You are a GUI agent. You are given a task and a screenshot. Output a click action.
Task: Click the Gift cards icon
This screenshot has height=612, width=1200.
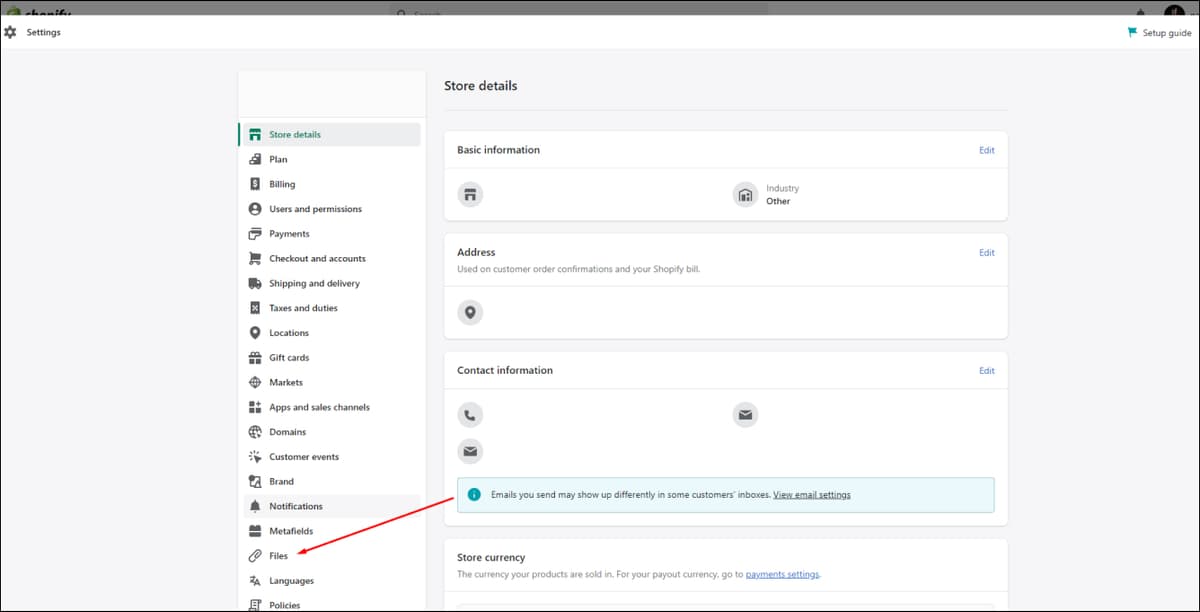[x=255, y=358]
